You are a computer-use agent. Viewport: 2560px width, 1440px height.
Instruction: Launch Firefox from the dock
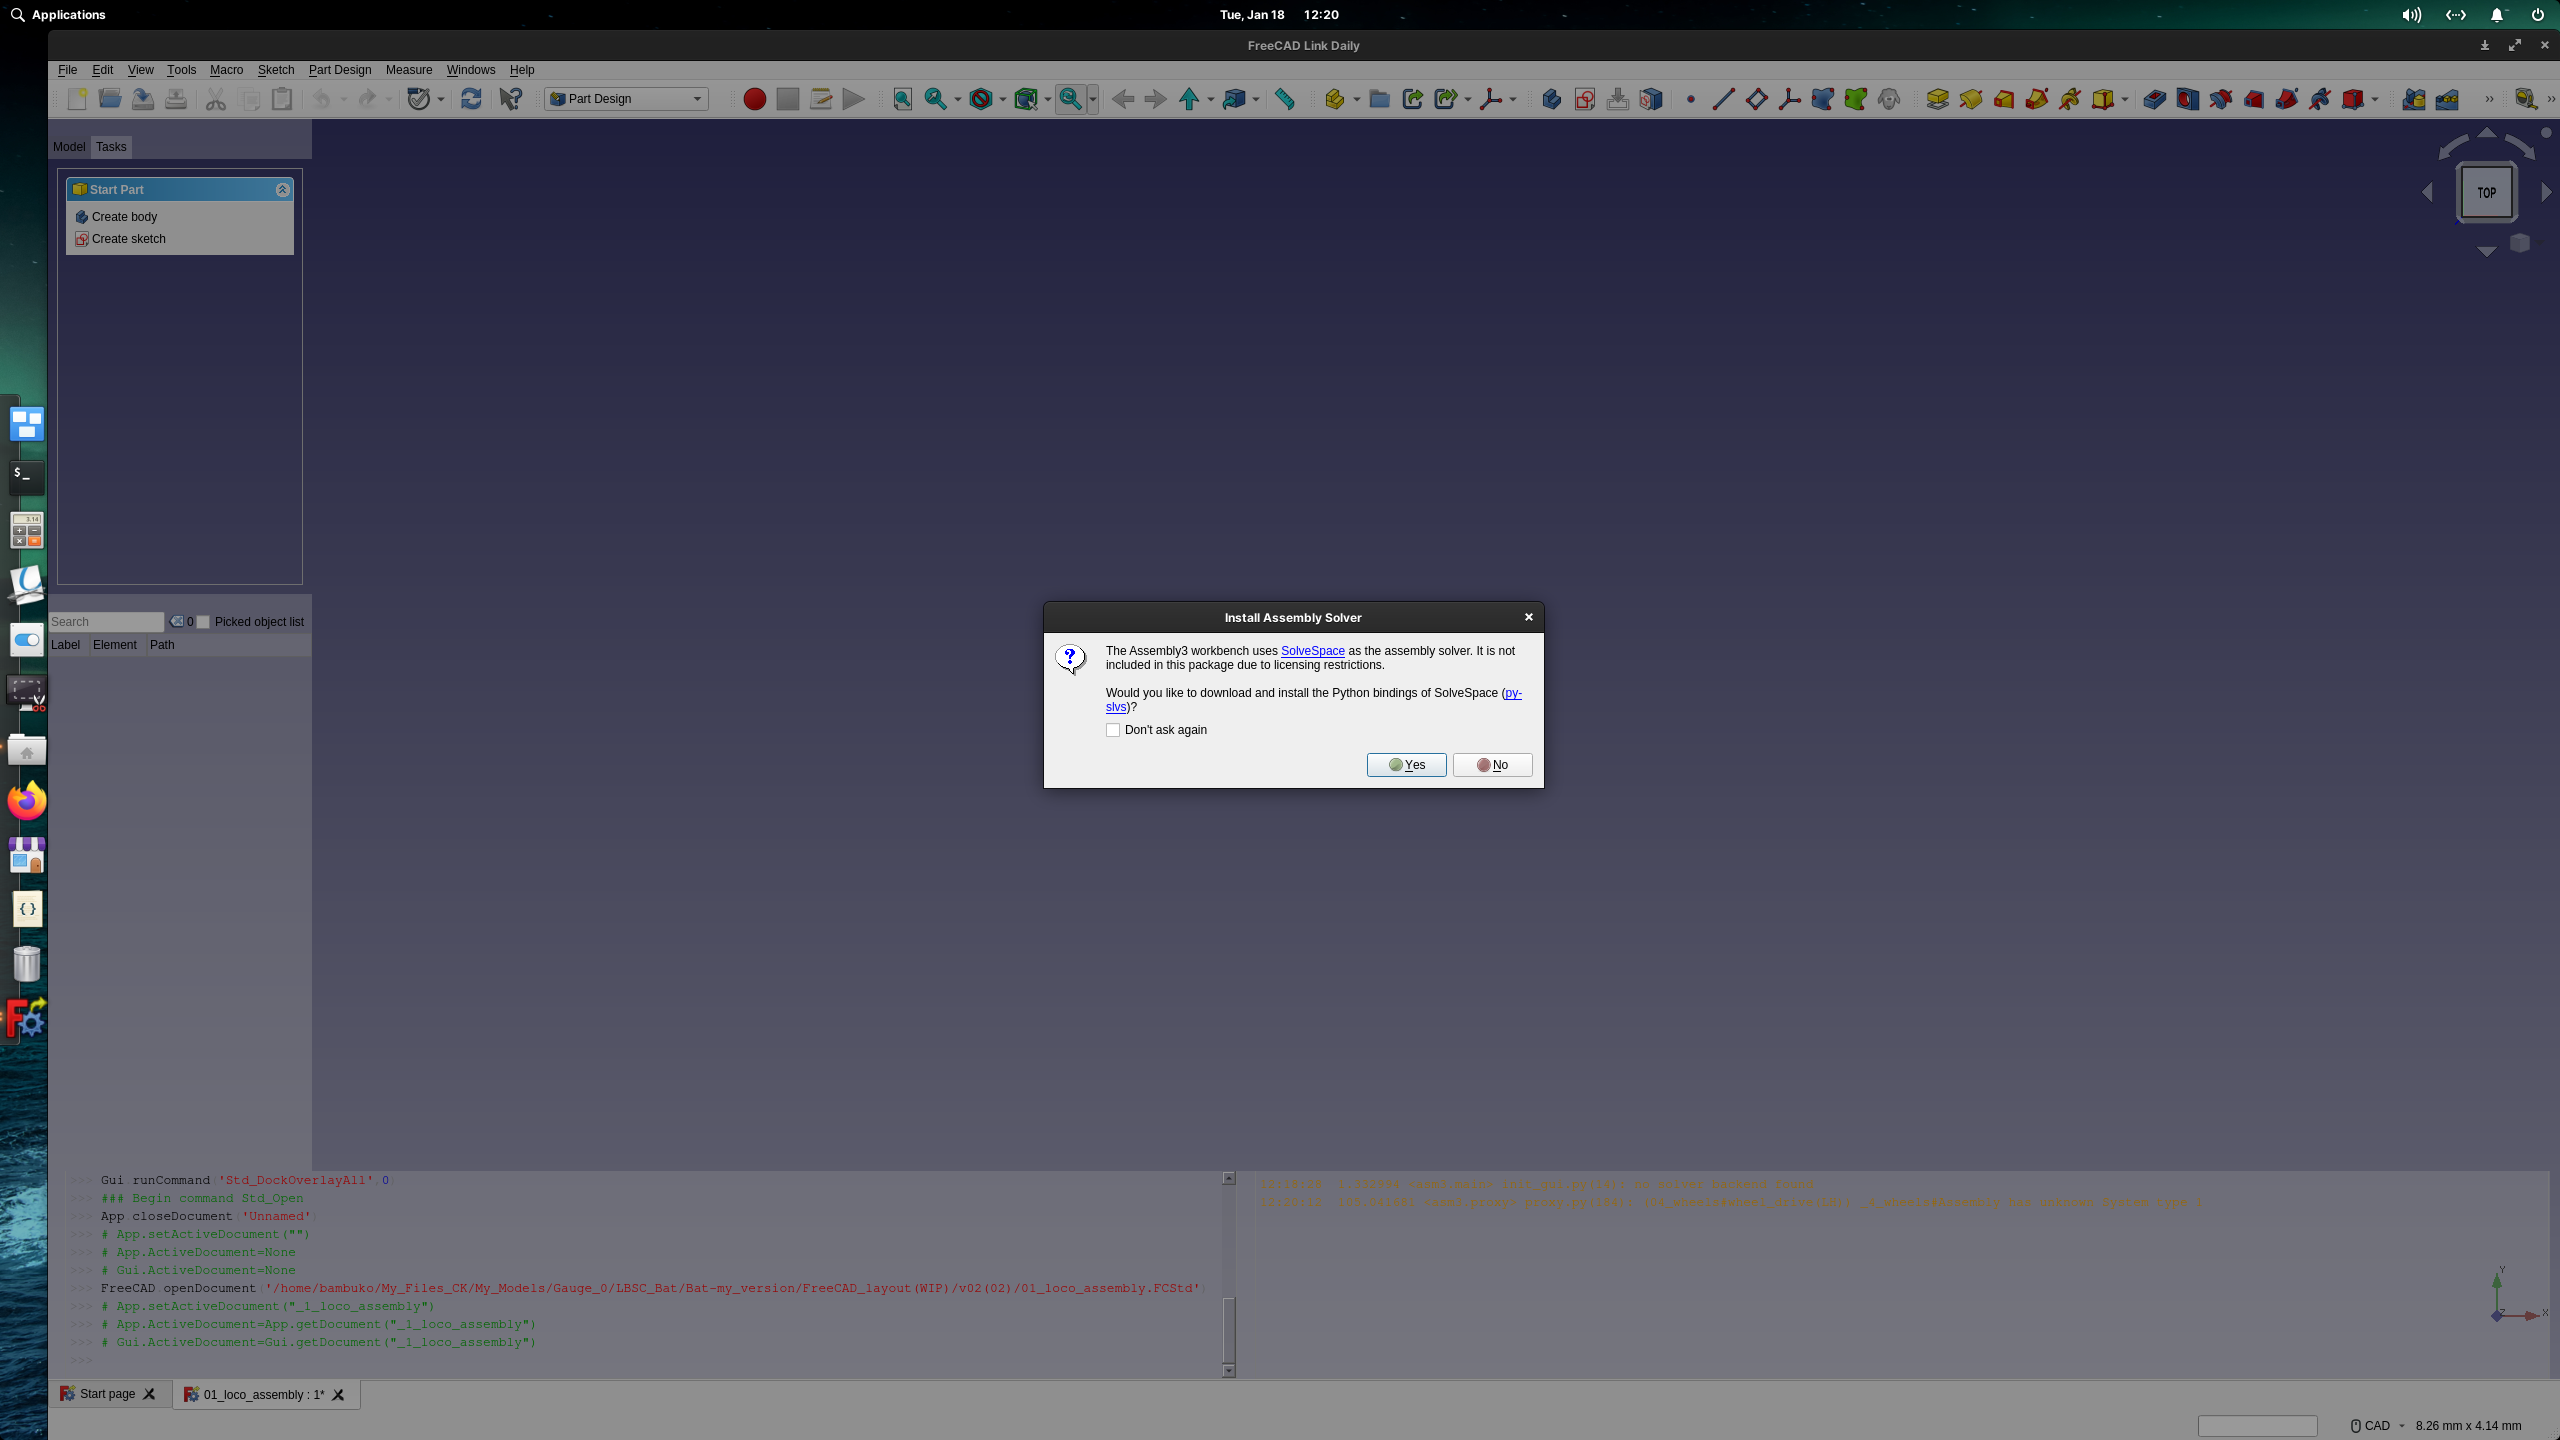coord(26,800)
